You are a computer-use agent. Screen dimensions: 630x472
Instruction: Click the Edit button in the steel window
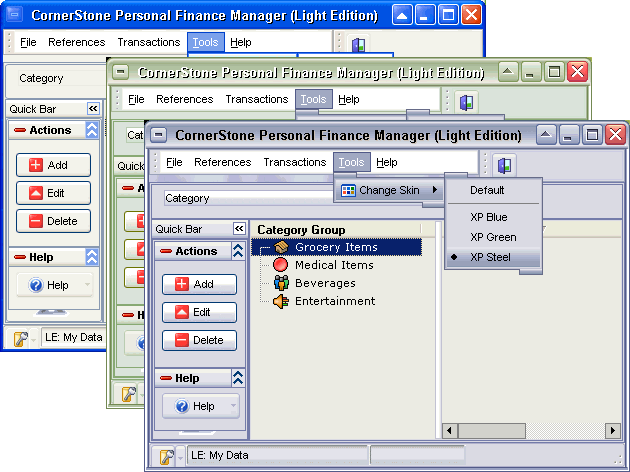pos(199,312)
